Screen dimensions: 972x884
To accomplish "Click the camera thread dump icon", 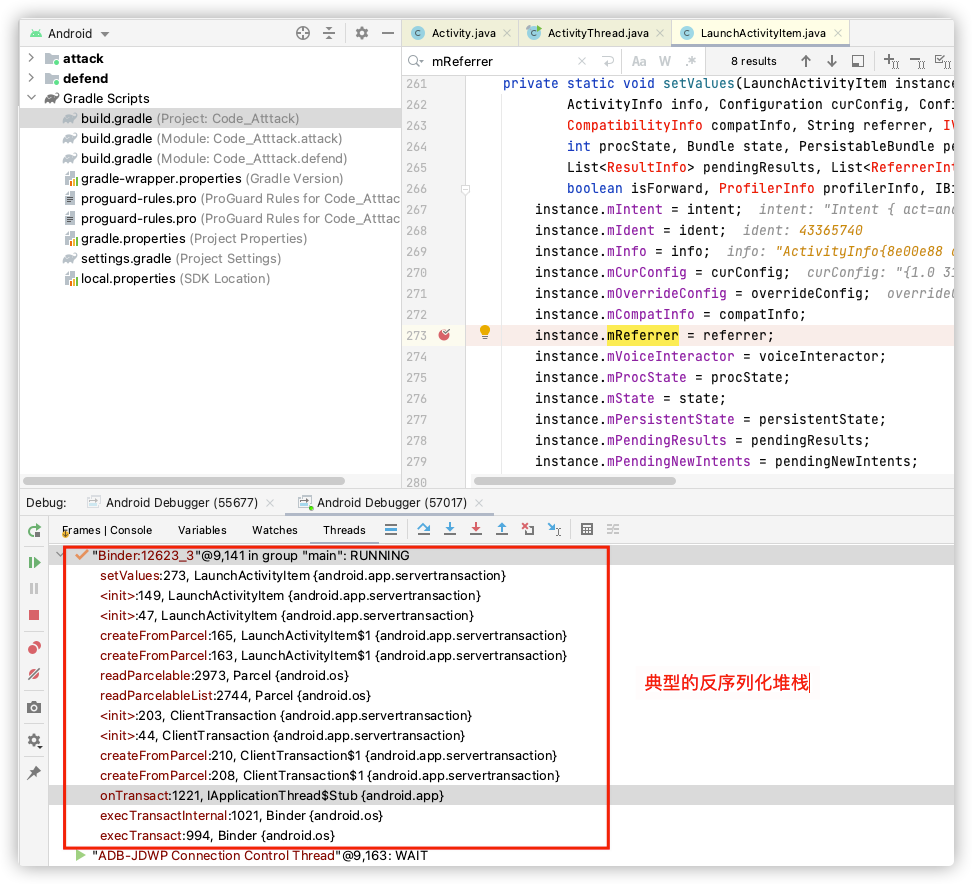I will coord(34,707).
